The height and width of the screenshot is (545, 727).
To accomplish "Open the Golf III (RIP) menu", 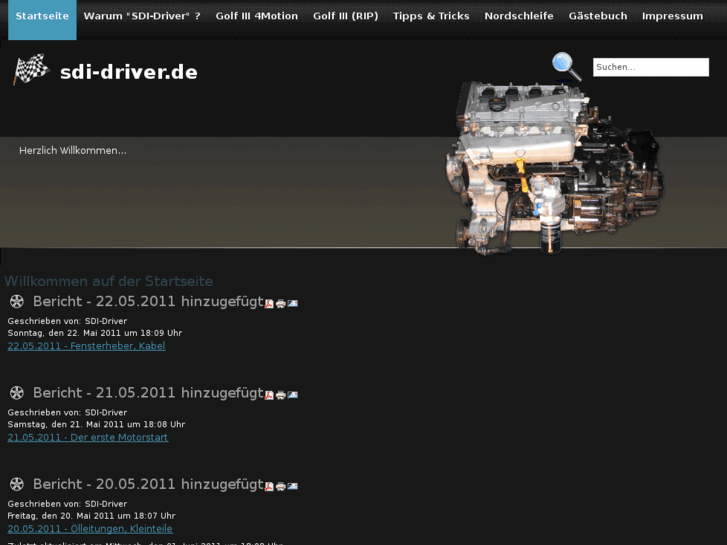I will pyautogui.click(x=345, y=16).
